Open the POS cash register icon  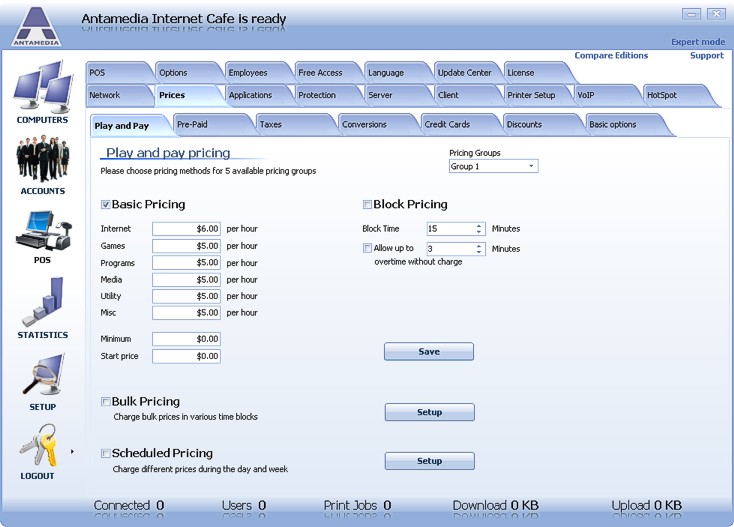pos(43,231)
